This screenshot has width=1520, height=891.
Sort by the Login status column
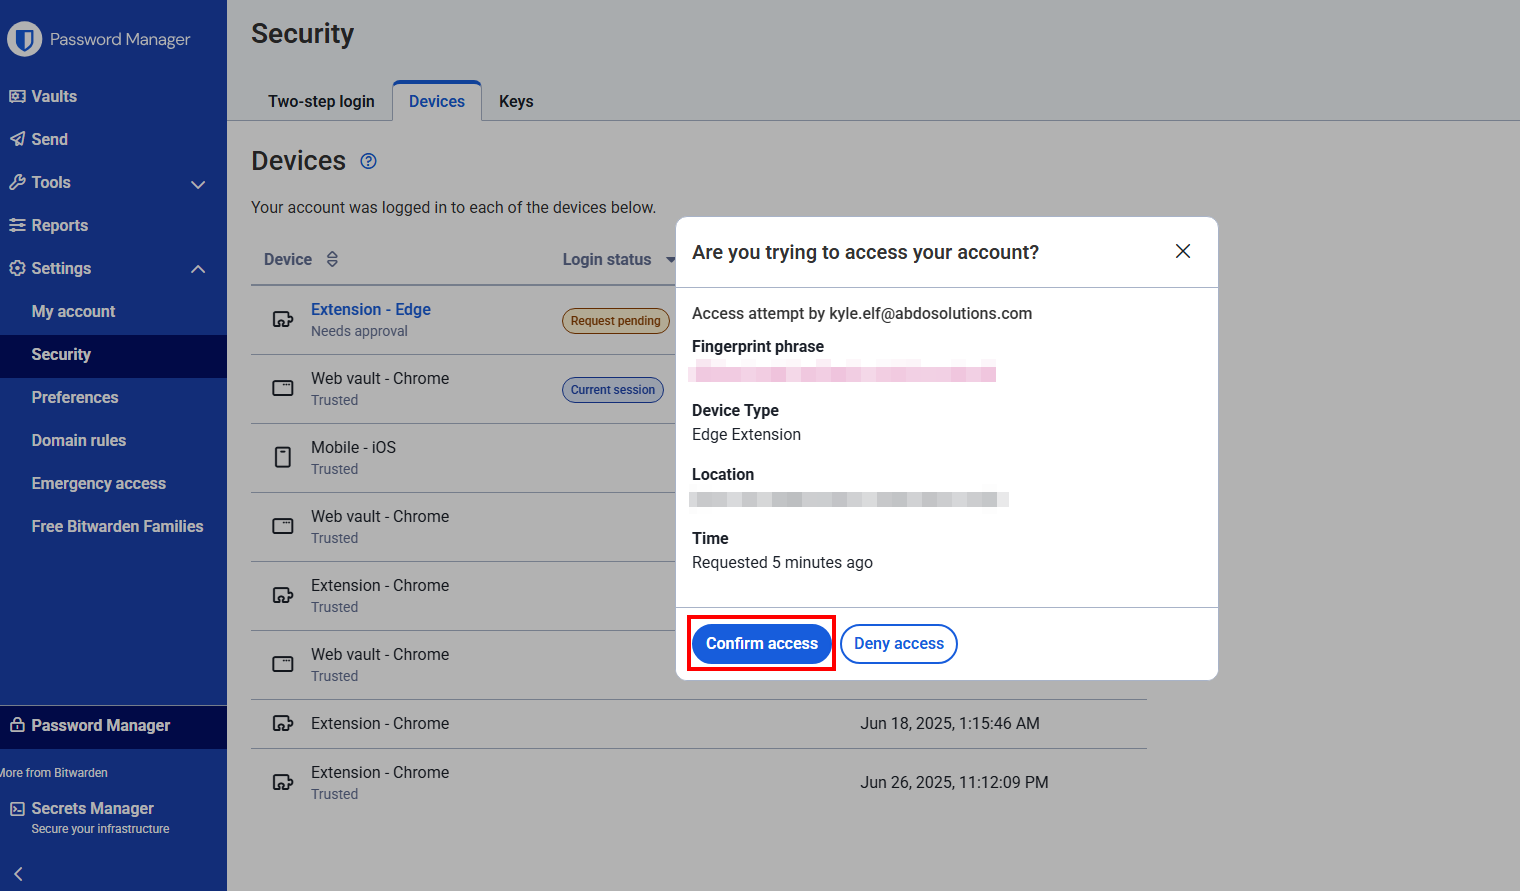[x=618, y=259]
